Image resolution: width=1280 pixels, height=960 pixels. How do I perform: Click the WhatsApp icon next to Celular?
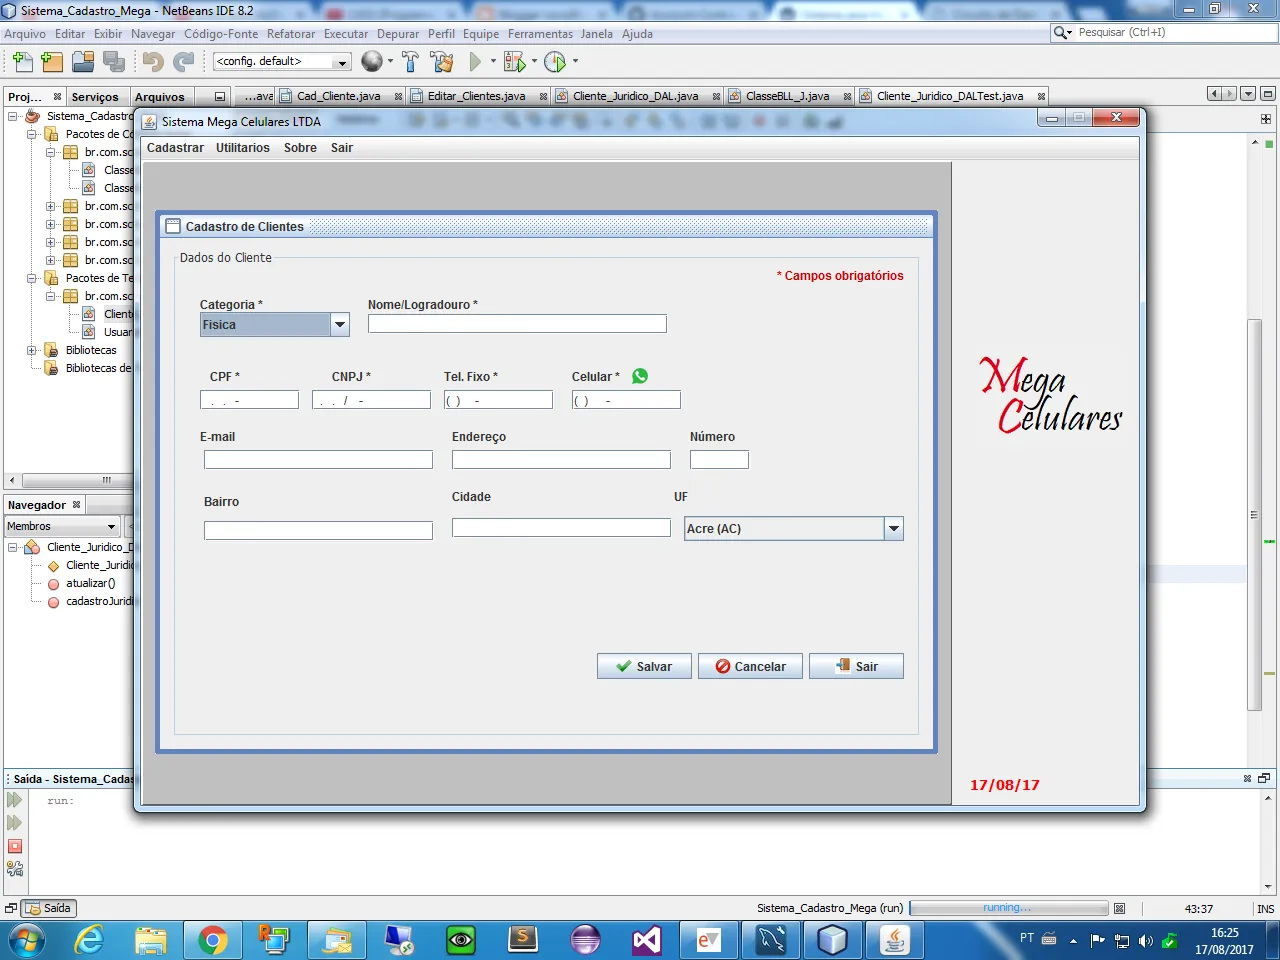pos(640,376)
